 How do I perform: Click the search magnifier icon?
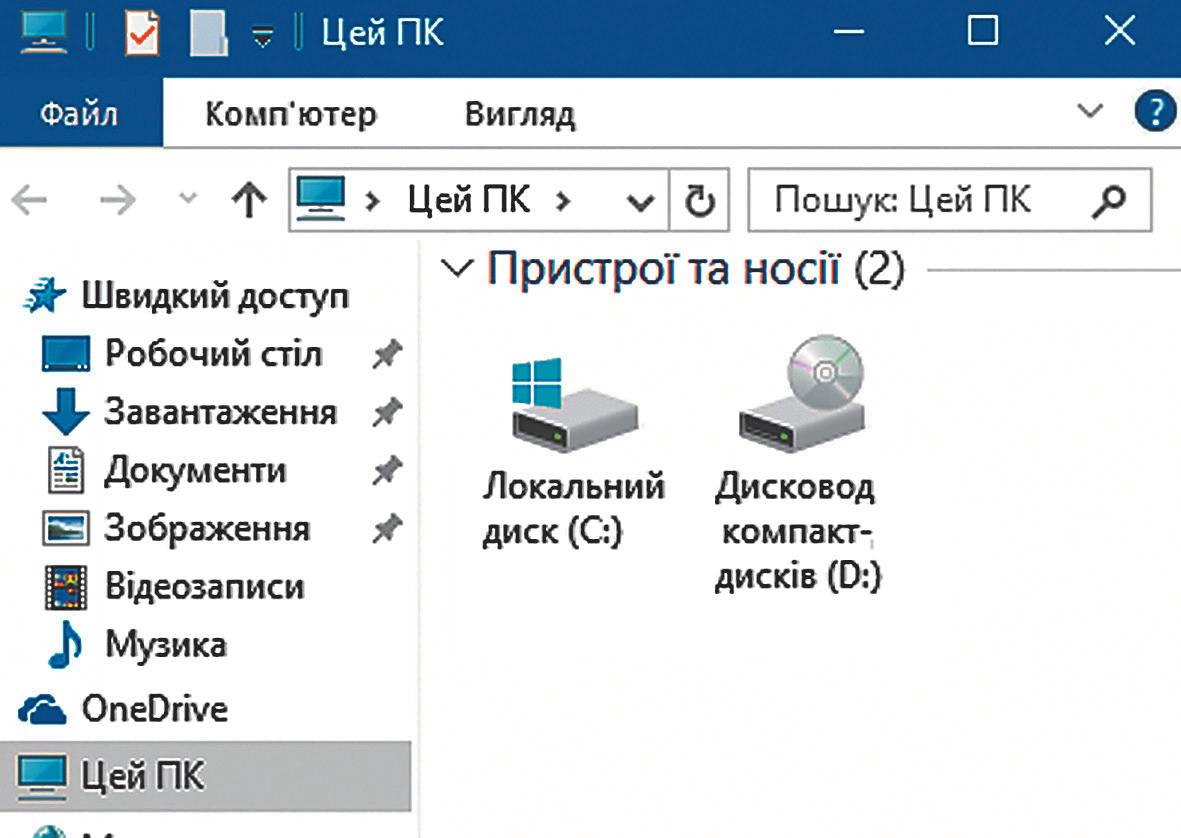(1108, 201)
